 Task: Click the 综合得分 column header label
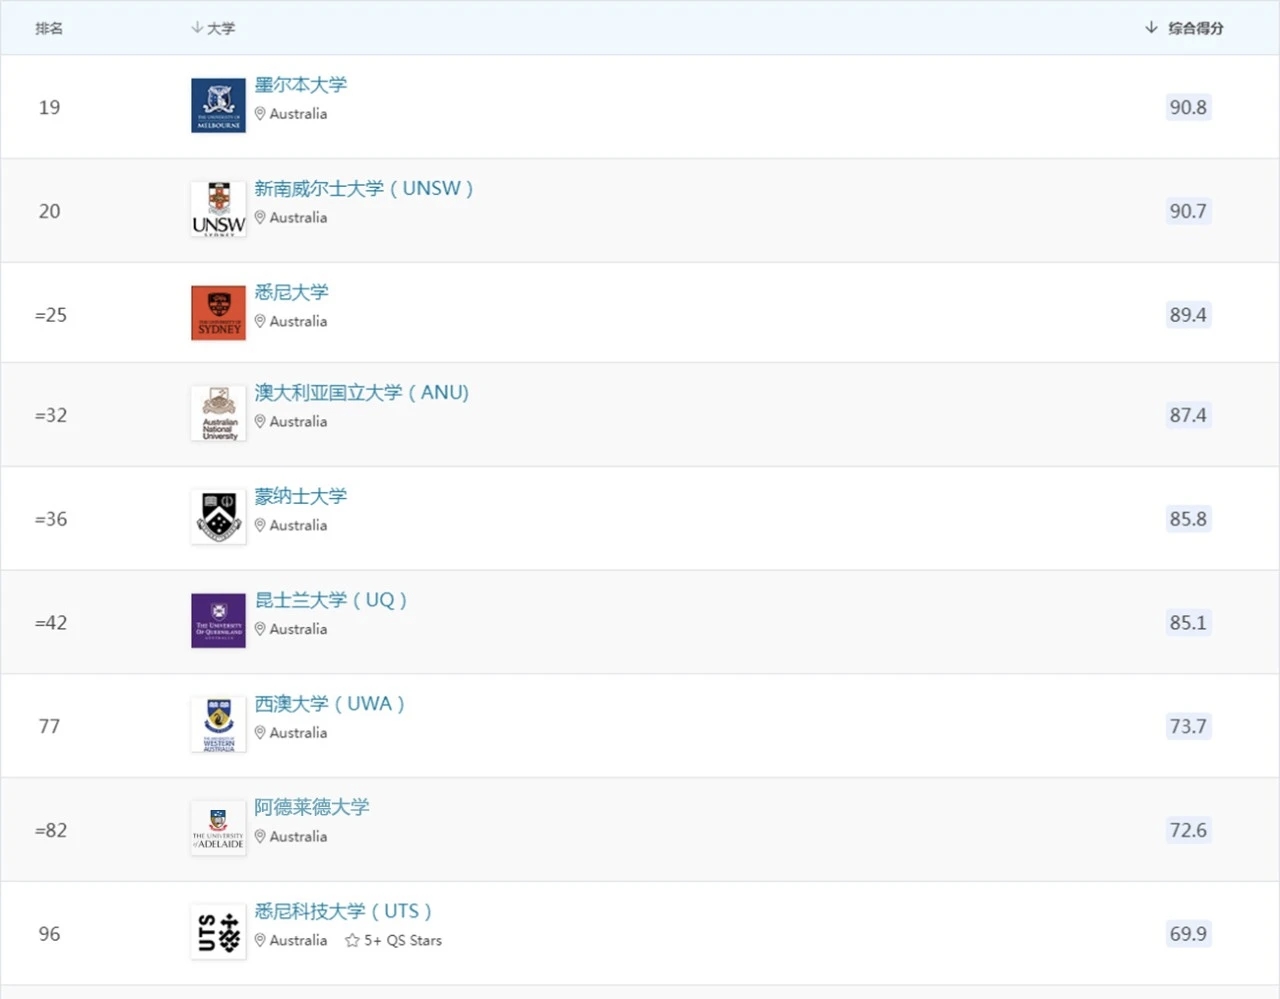pyautogui.click(x=1196, y=28)
